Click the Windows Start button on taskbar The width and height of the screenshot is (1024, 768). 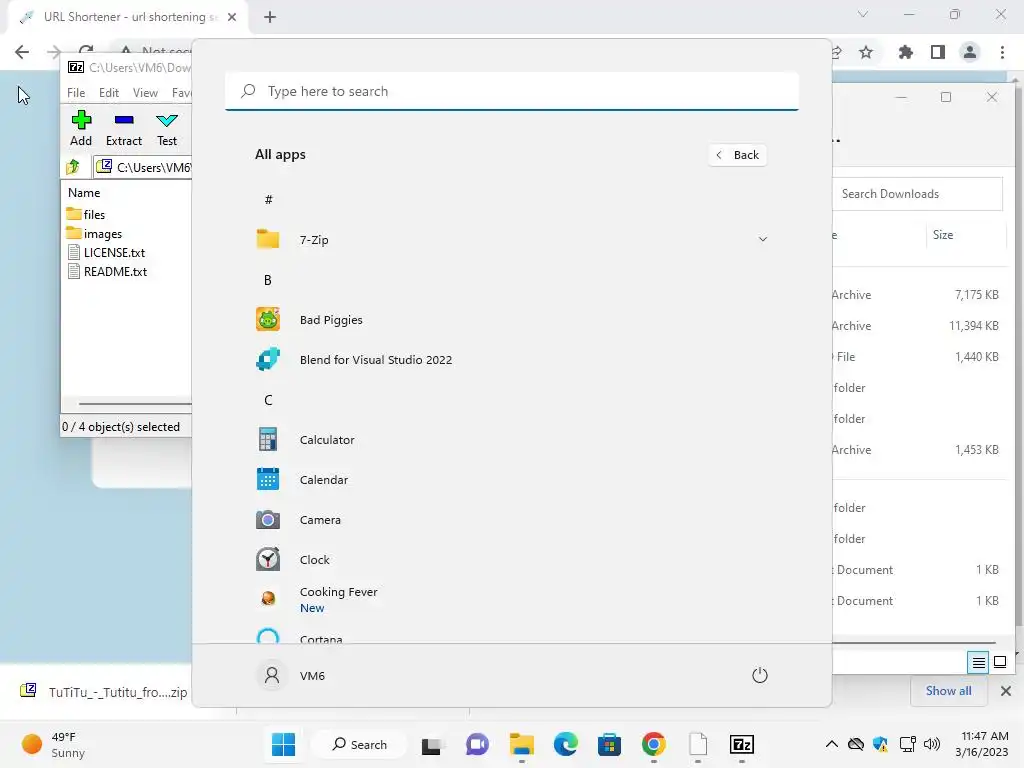tap(283, 744)
